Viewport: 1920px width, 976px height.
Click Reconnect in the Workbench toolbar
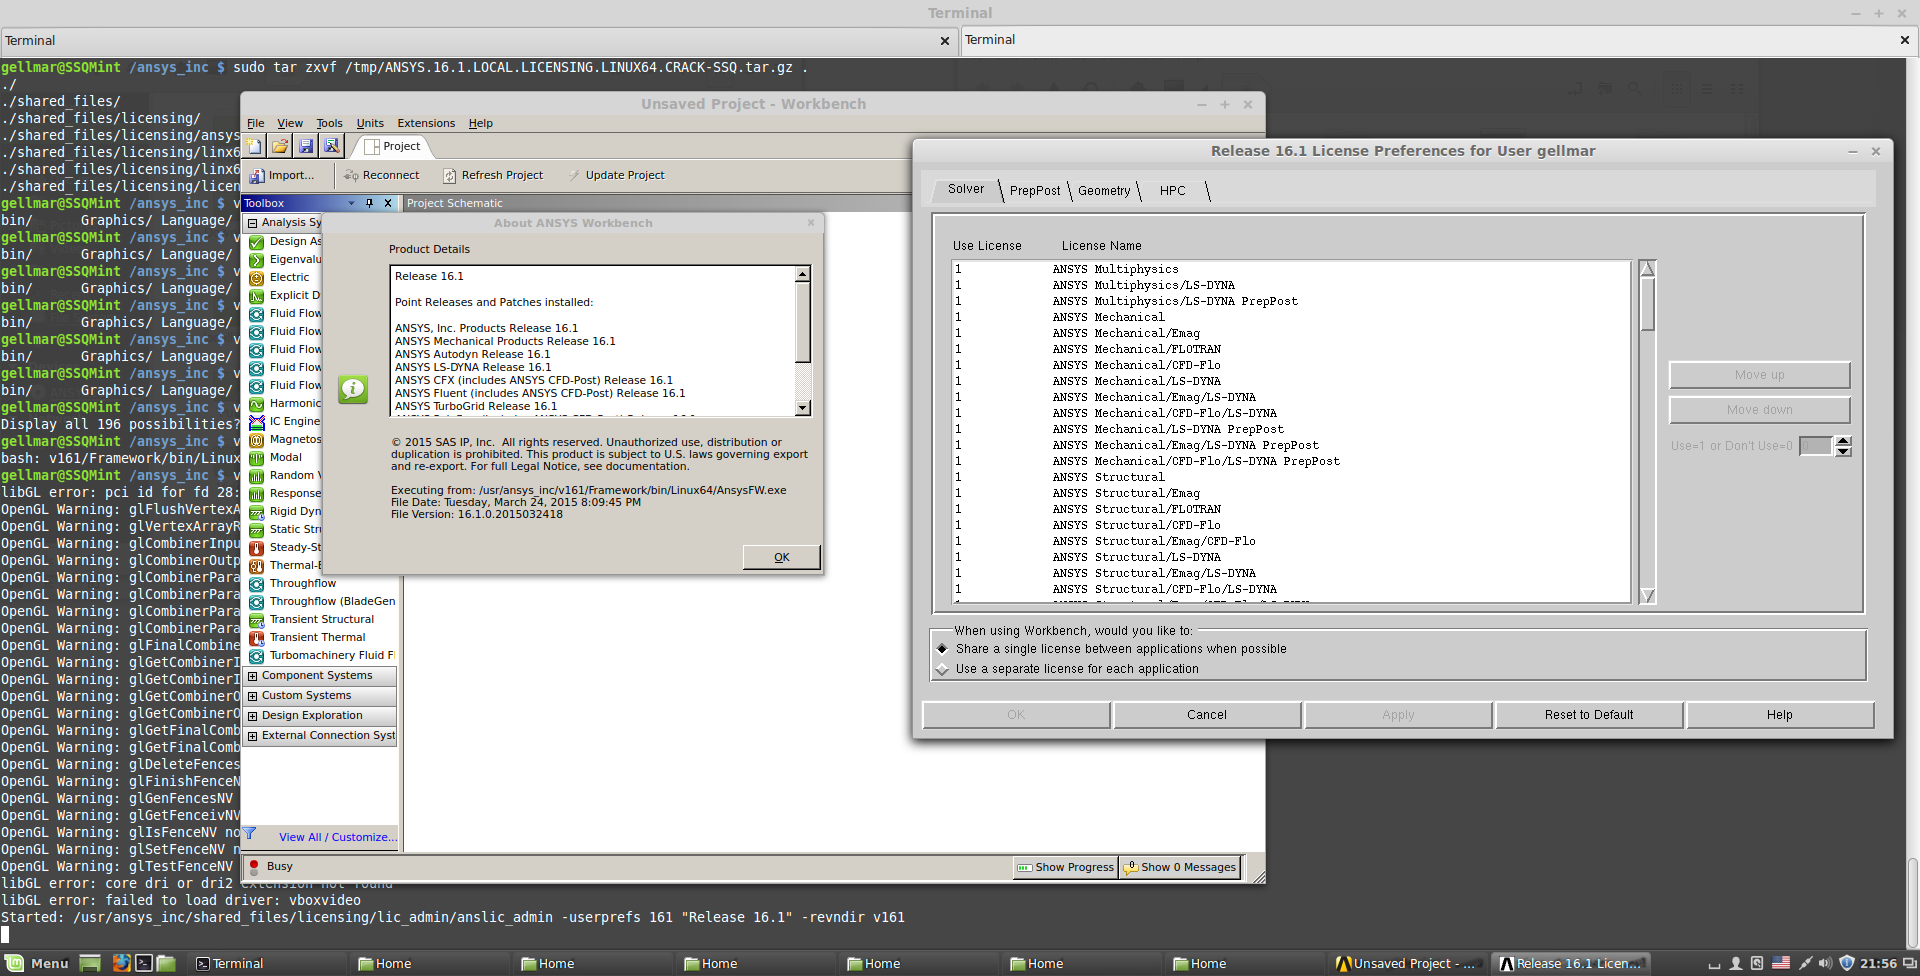pos(381,175)
